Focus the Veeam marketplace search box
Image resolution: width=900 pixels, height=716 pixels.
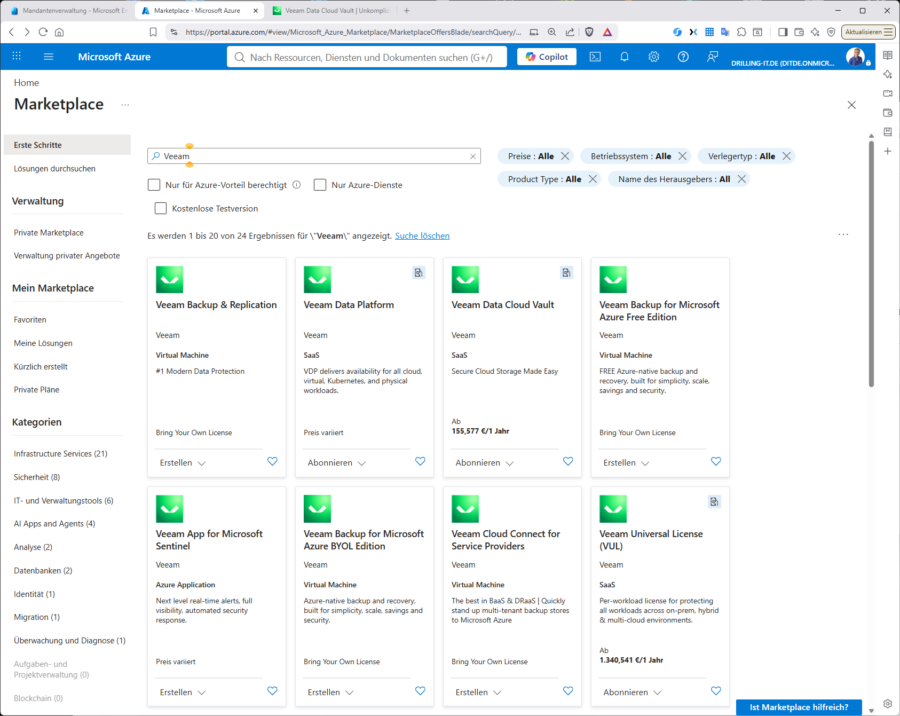coord(314,156)
